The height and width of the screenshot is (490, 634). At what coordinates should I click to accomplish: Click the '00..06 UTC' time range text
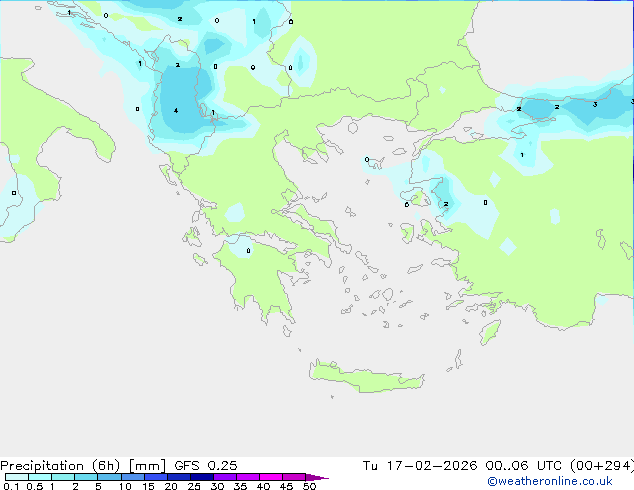524,466
